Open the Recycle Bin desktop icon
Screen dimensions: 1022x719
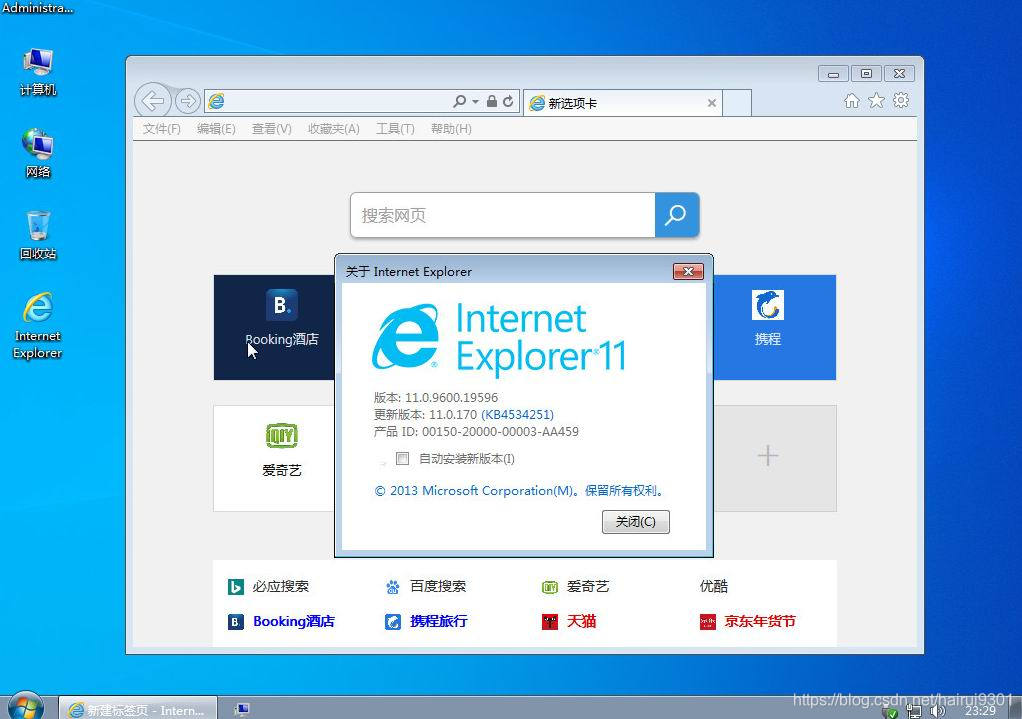pyautogui.click(x=38, y=235)
